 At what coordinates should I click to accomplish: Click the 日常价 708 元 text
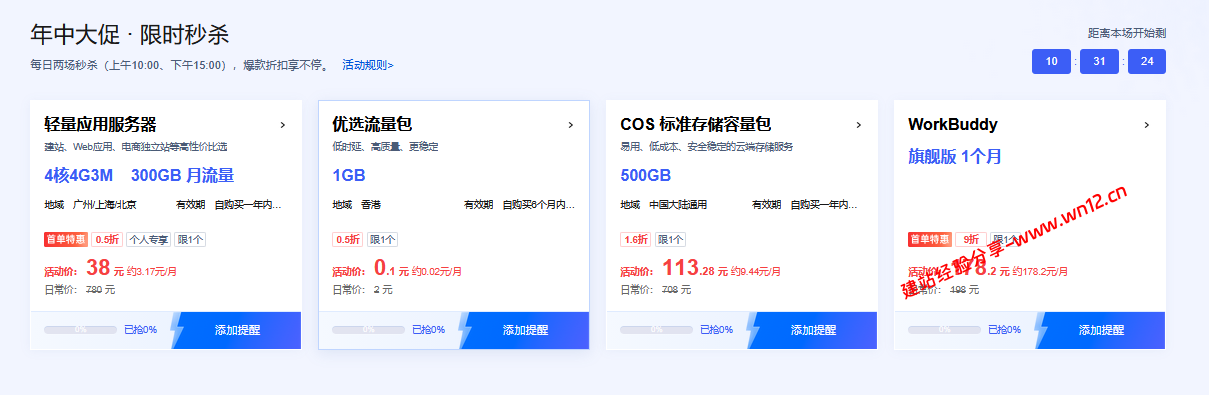656,290
